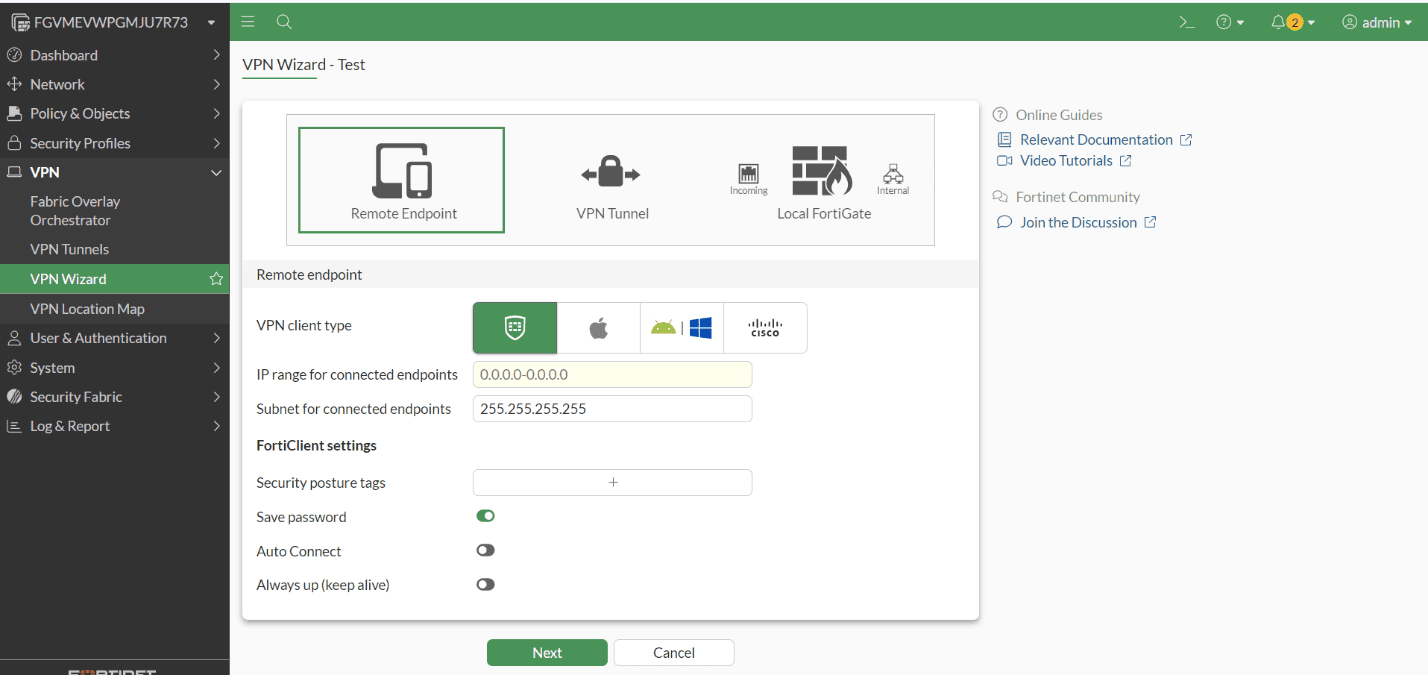Open the Relevant Documentation link
The height and width of the screenshot is (675, 1428).
point(1096,140)
